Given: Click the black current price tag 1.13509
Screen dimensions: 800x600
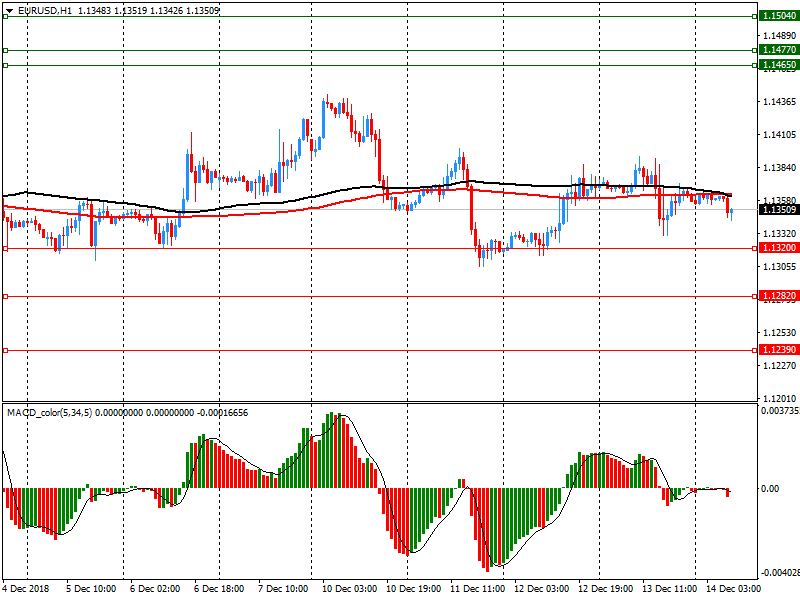Looking at the screenshot, I should pyautogui.click(x=778, y=210).
